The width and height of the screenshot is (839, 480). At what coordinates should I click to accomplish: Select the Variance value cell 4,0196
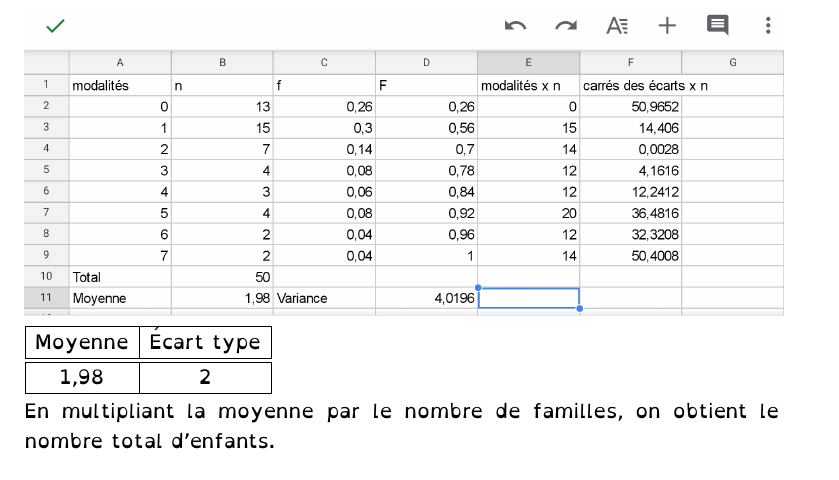426,298
